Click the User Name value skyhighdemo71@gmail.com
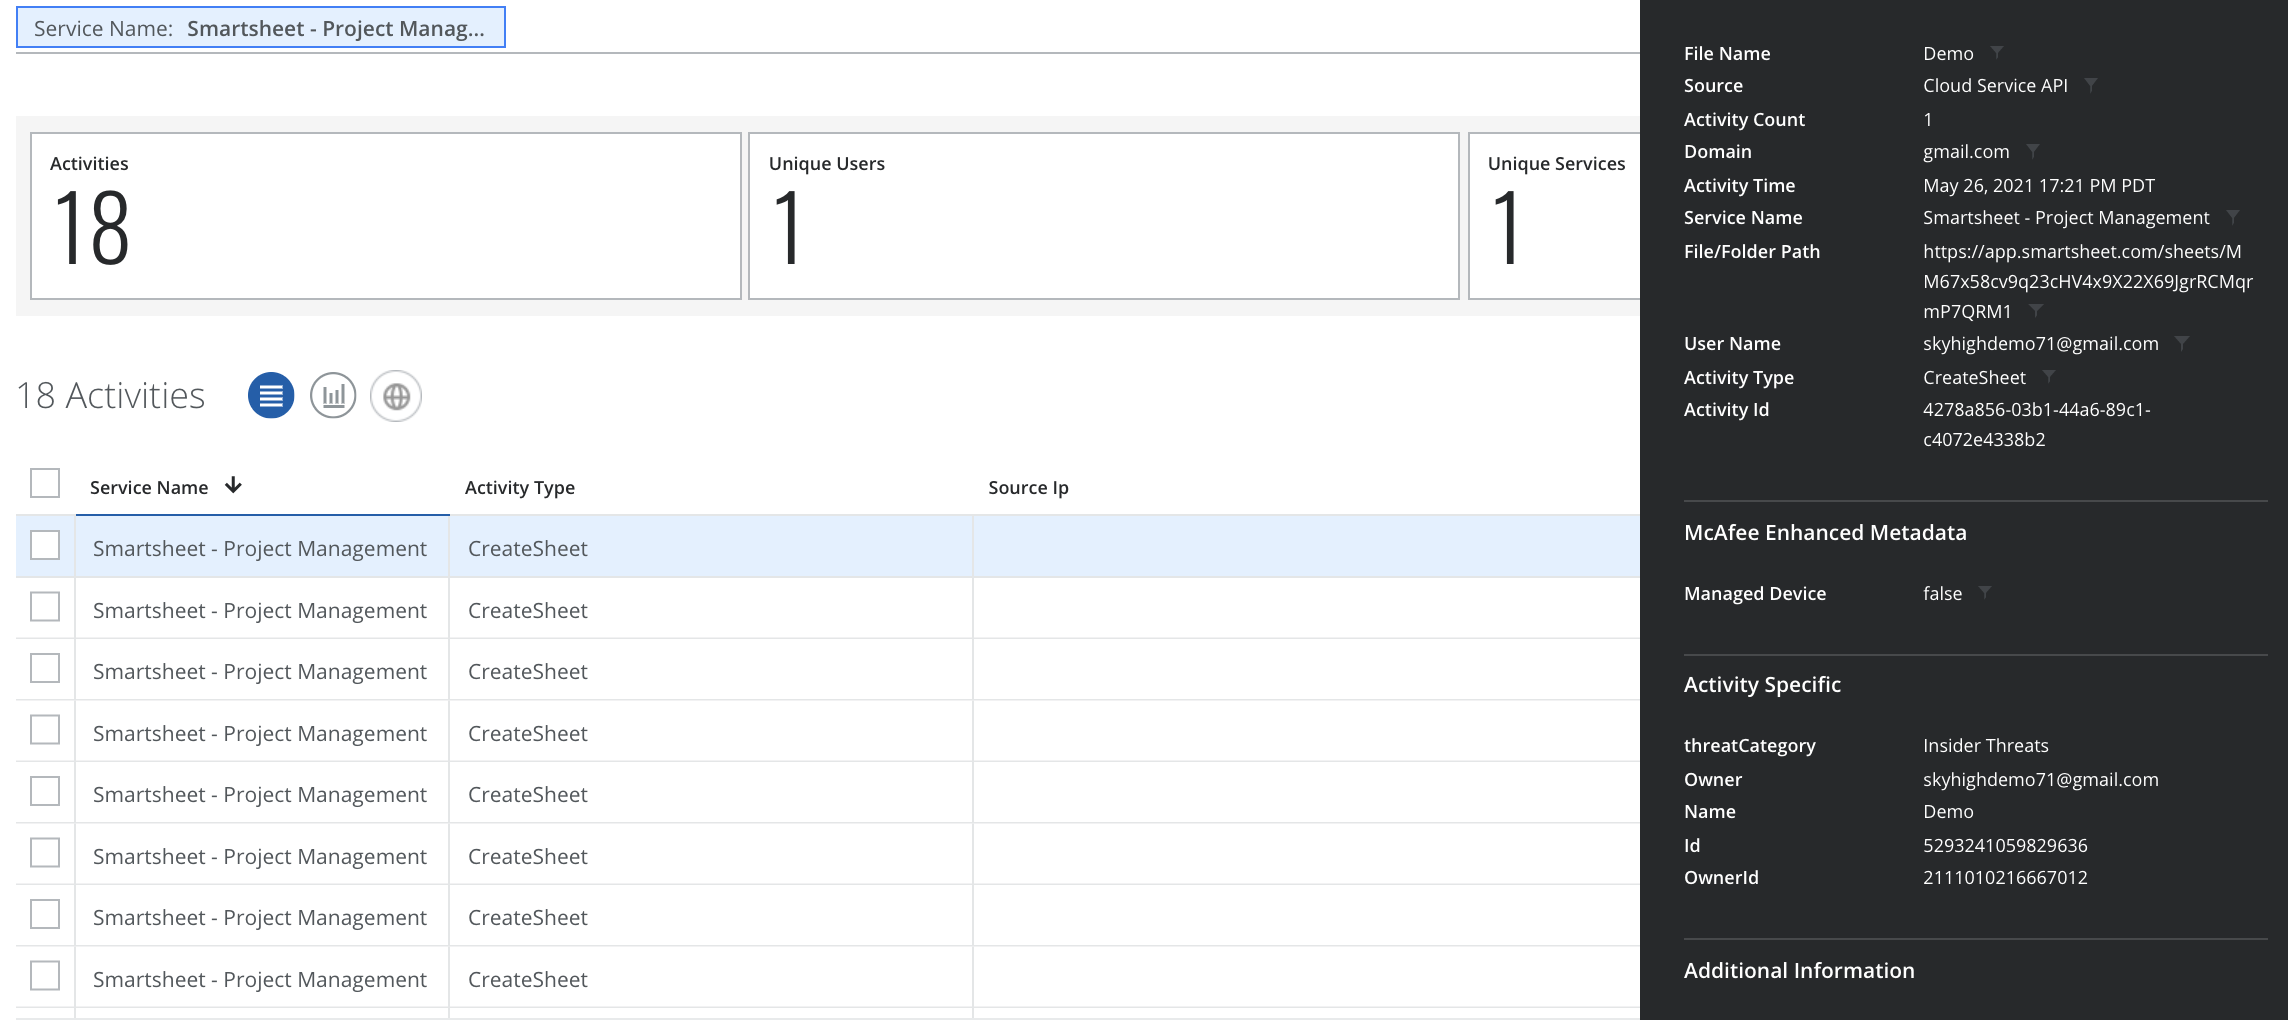 [x=2041, y=343]
